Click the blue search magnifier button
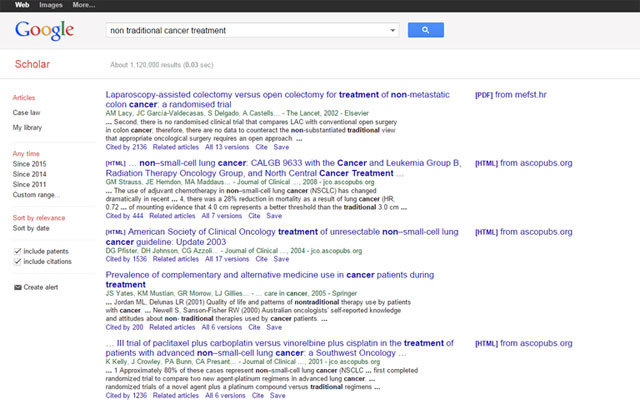Viewport: 640px width, 404px height. point(425,31)
